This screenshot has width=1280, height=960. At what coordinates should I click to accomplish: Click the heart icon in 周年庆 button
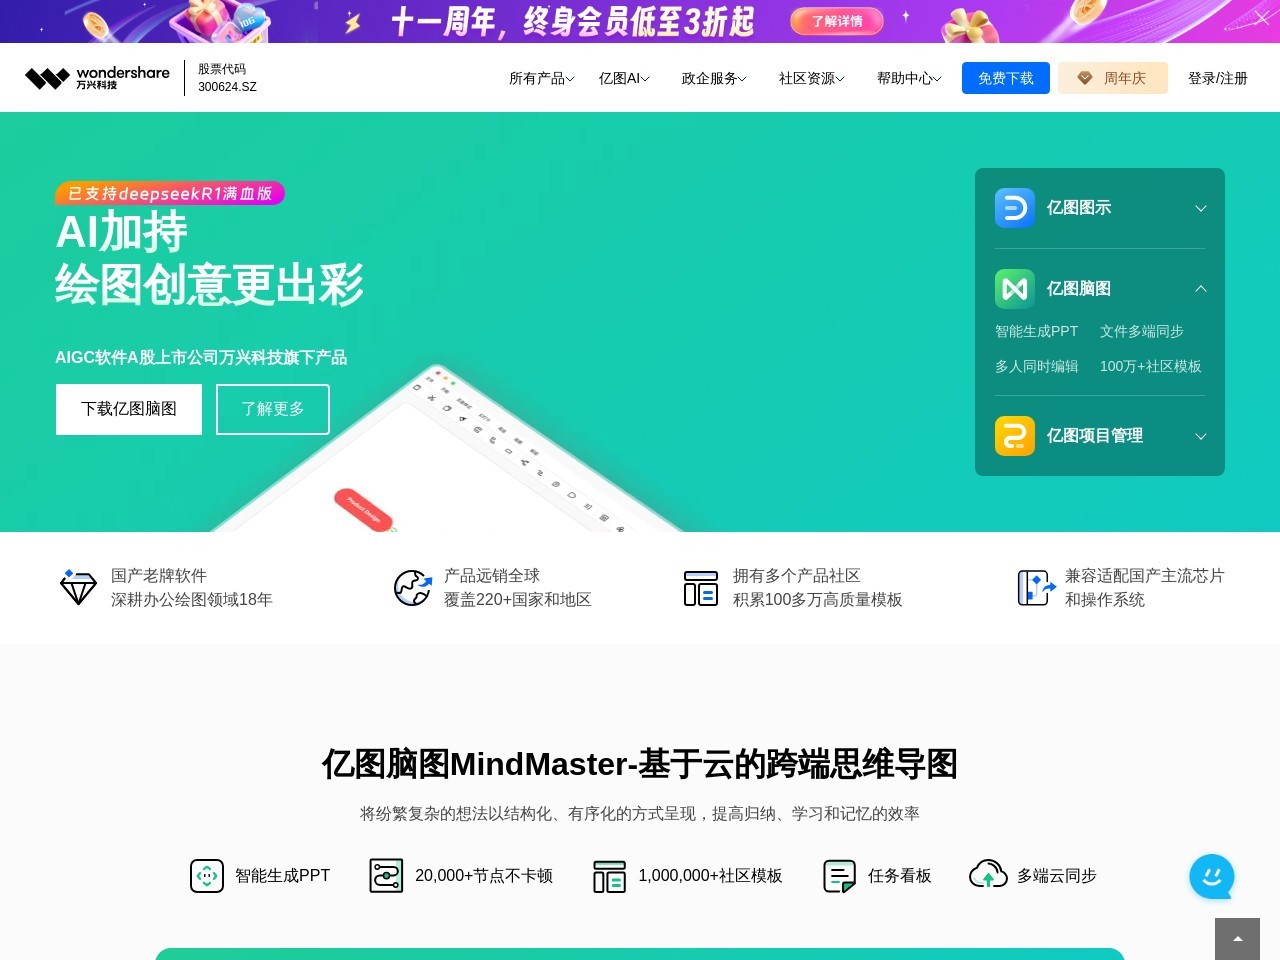point(1084,78)
